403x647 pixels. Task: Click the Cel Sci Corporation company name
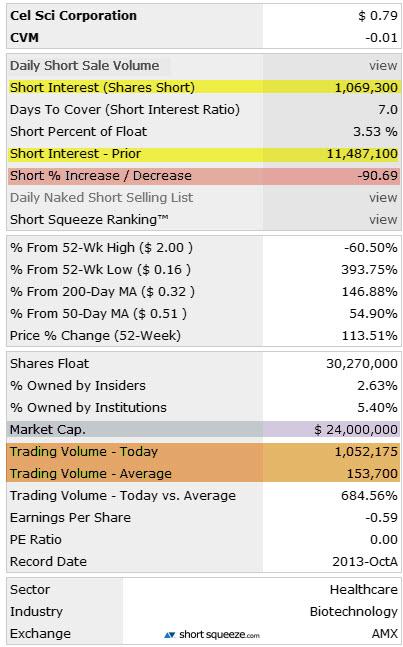pos(73,16)
